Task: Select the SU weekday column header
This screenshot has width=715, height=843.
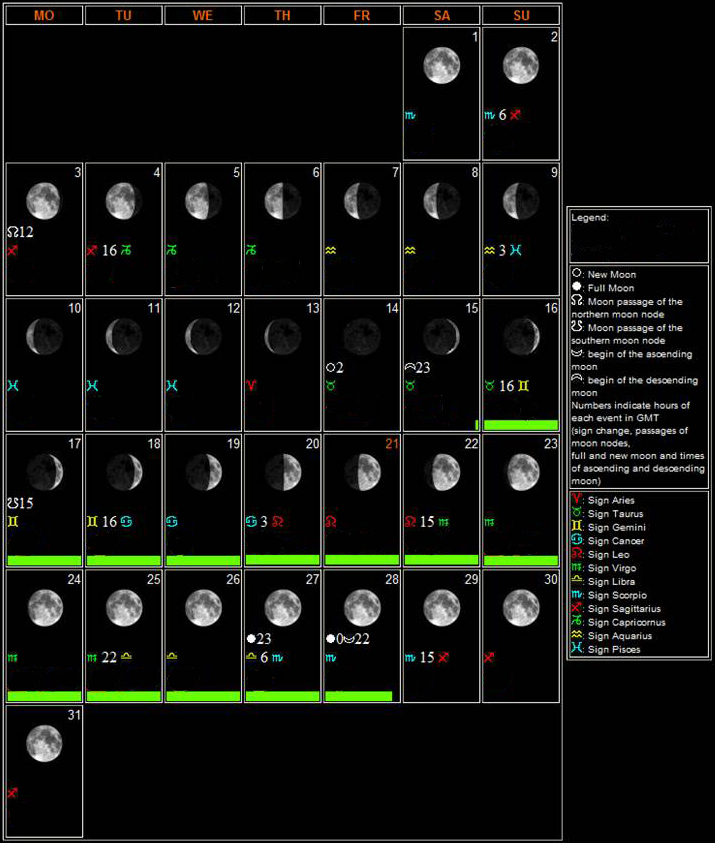Action: tap(521, 16)
